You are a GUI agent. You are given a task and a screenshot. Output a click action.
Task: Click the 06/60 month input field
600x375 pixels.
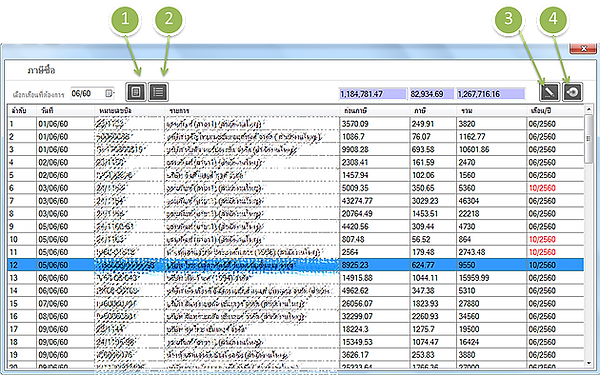point(92,93)
